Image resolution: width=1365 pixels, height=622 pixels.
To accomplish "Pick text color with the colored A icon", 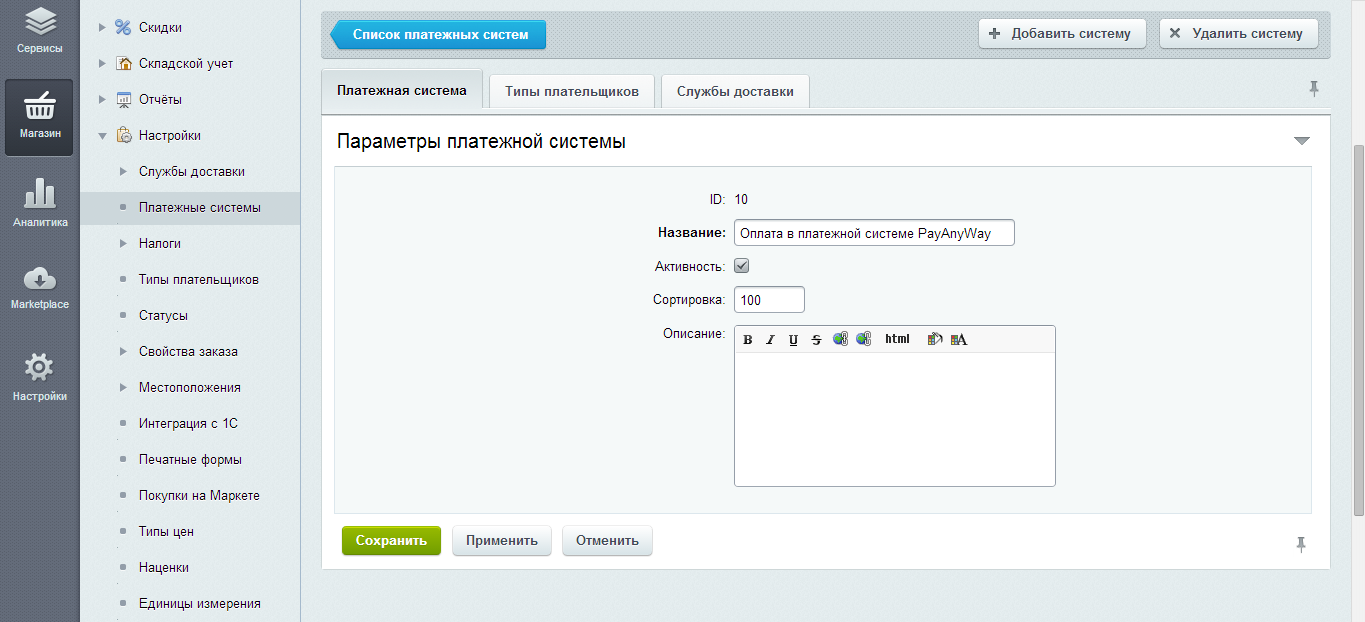I will [x=959, y=340].
